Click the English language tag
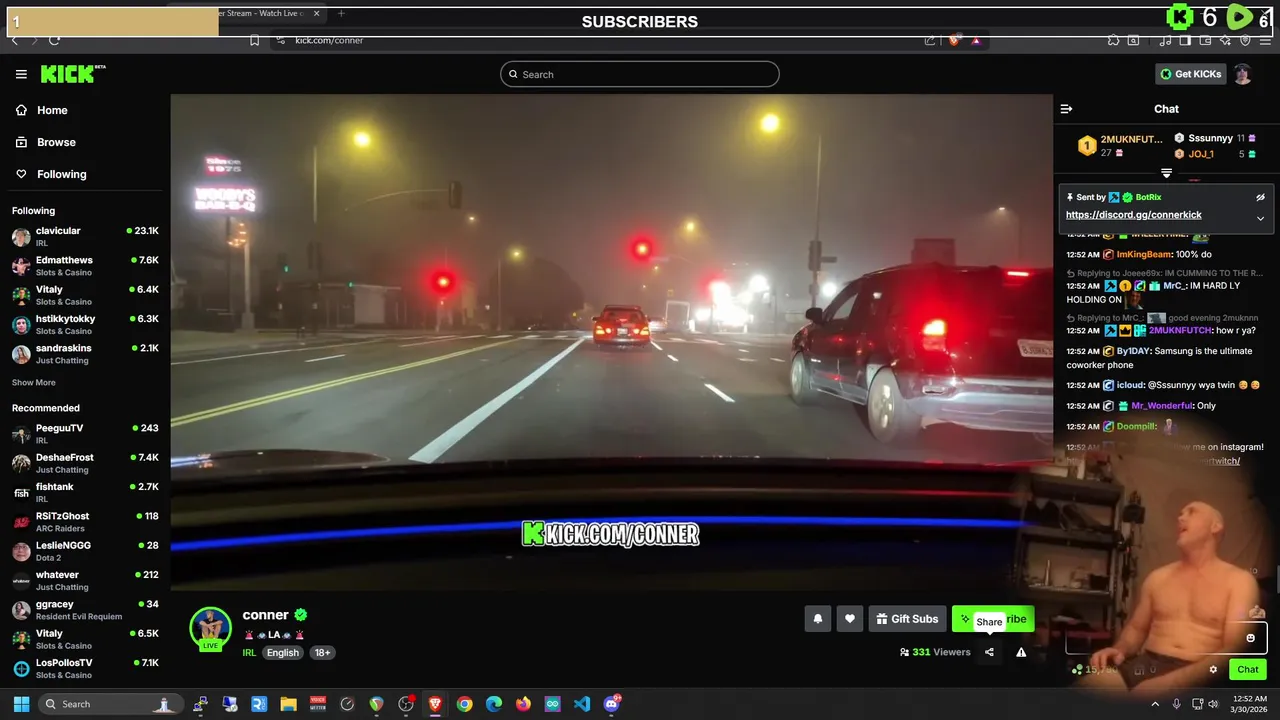Screen dimensions: 1280x720 (283, 653)
